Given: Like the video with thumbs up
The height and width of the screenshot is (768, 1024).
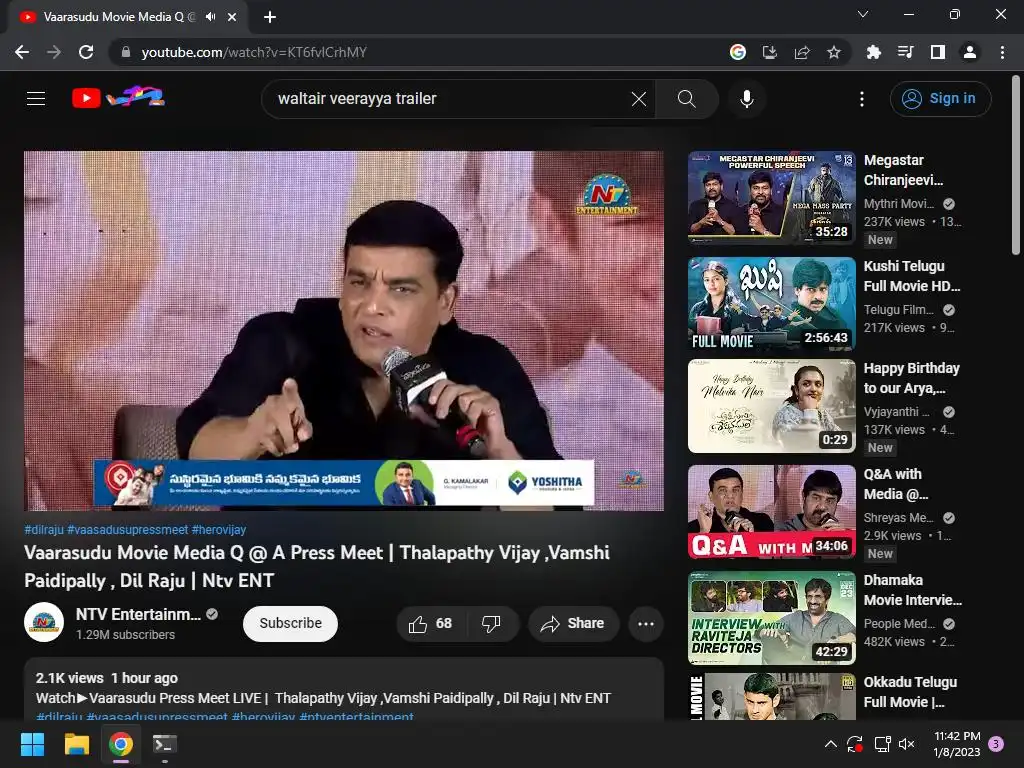Looking at the screenshot, I should [x=431, y=624].
